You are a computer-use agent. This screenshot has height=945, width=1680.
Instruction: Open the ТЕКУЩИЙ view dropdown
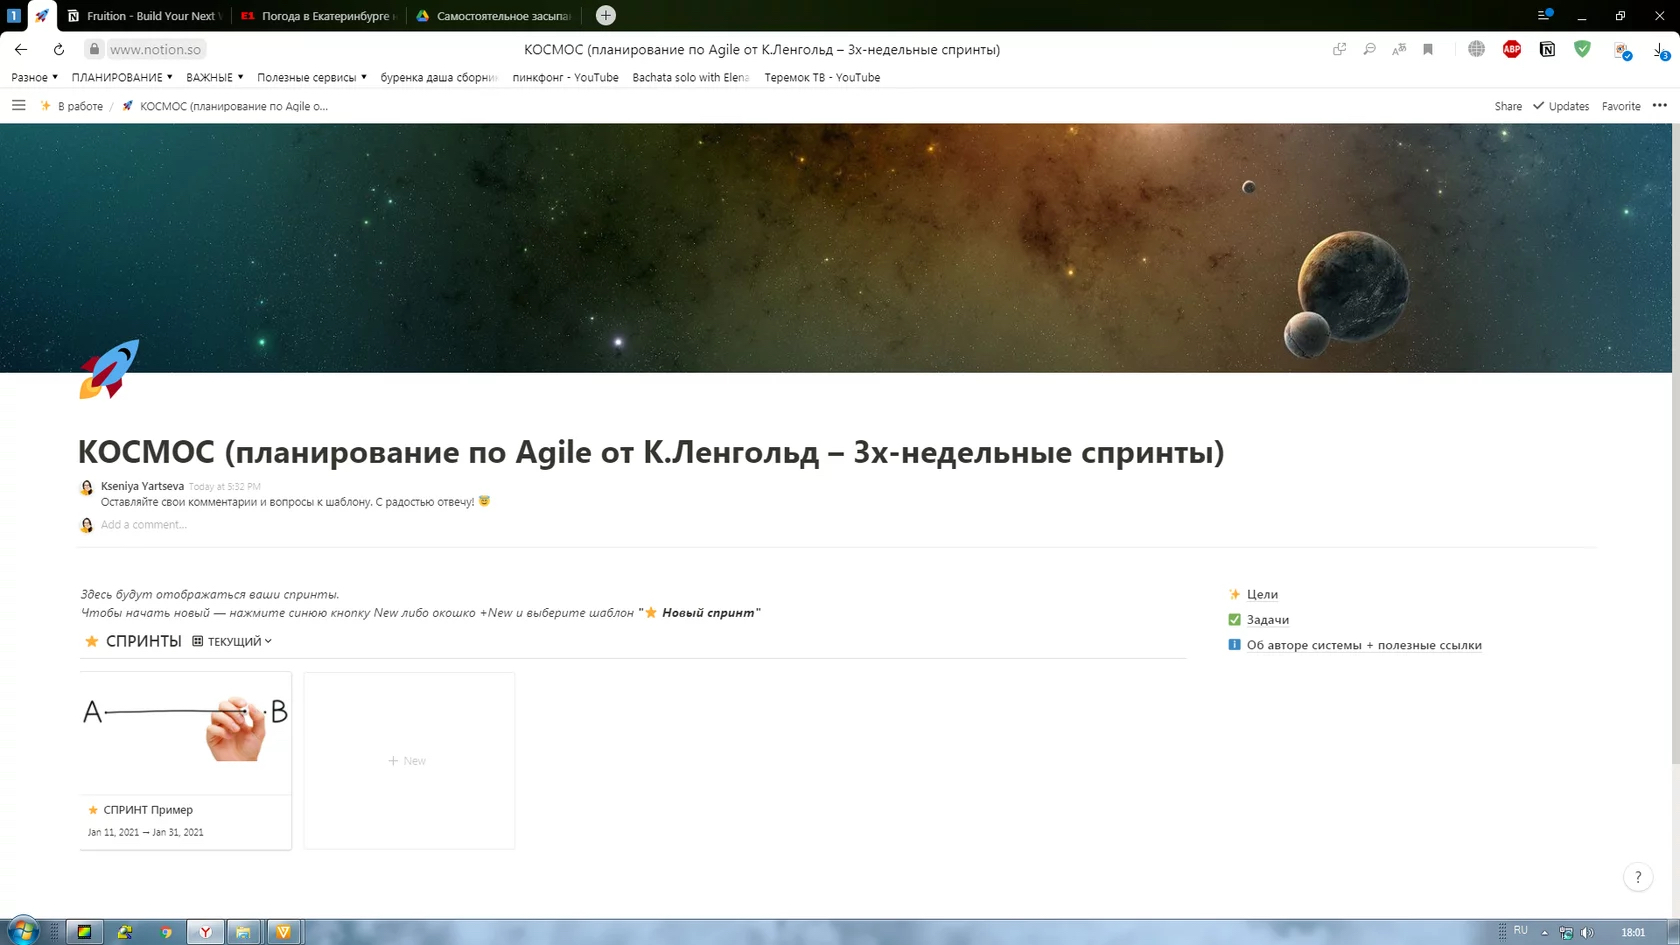point(233,641)
